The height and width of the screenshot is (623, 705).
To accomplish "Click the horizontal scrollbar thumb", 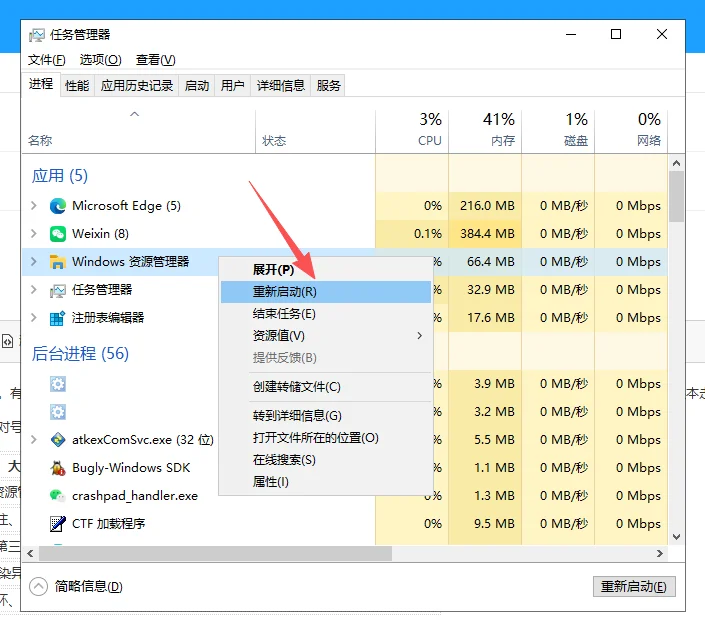I will tap(215, 553).
